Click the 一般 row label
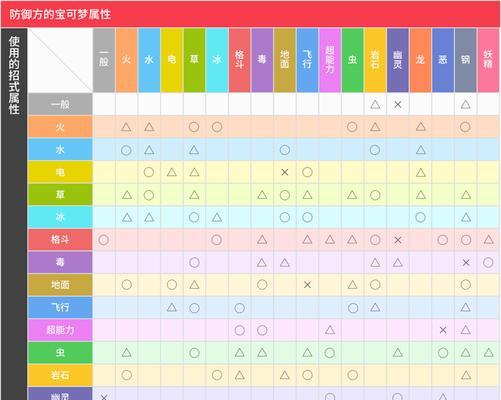The image size is (501, 400). point(60,104)
